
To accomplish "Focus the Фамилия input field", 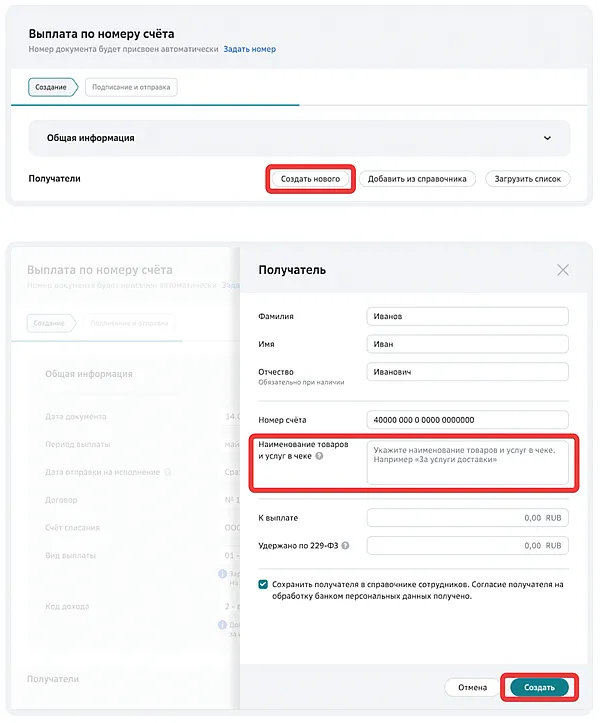I will tap(467, 316).
